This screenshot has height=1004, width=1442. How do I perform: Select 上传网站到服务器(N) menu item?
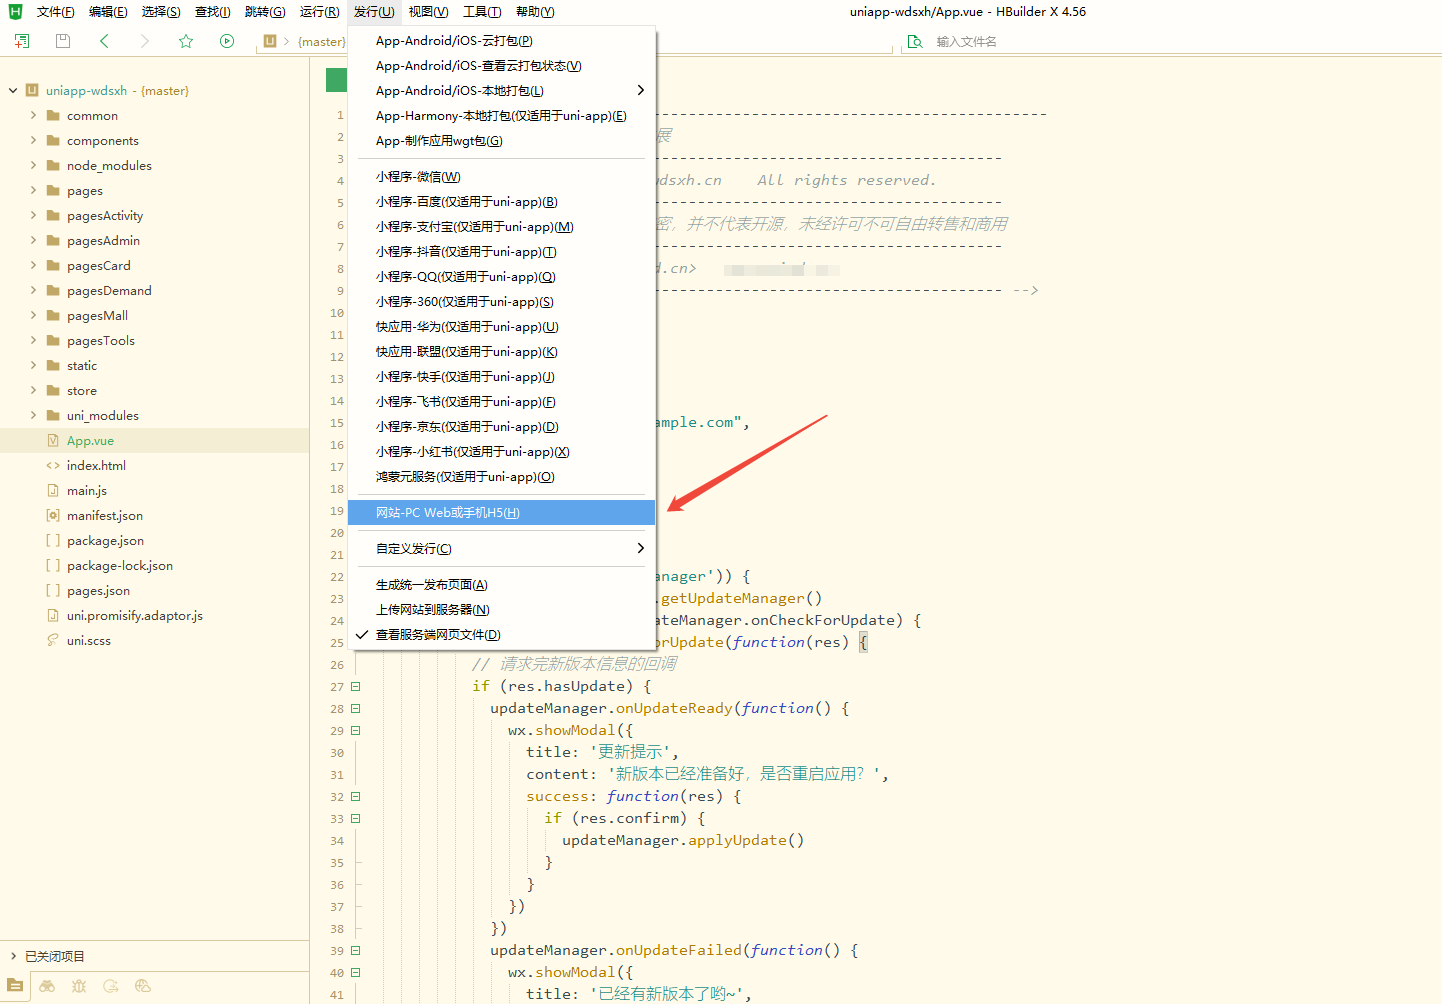coord(501,609)
